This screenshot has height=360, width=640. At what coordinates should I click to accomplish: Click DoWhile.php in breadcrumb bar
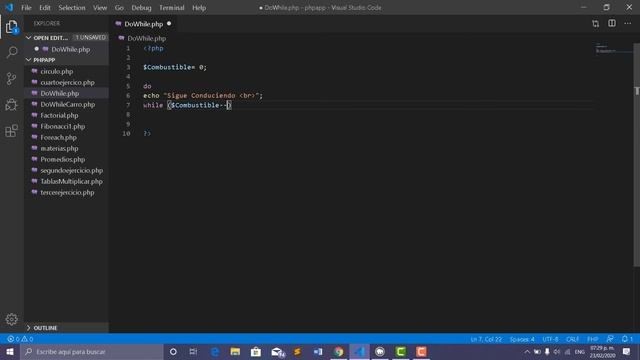[x=147, y=38]
